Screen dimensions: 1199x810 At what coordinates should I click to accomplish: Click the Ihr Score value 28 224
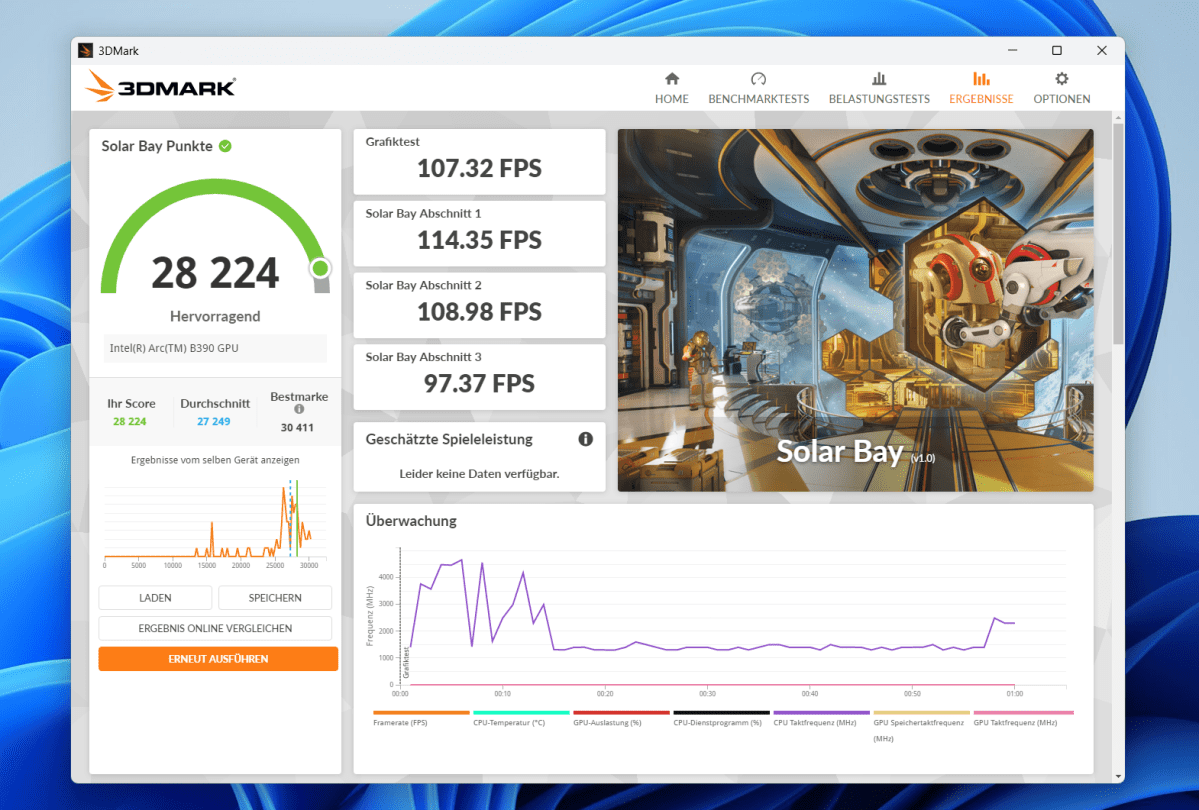[129, 421]
